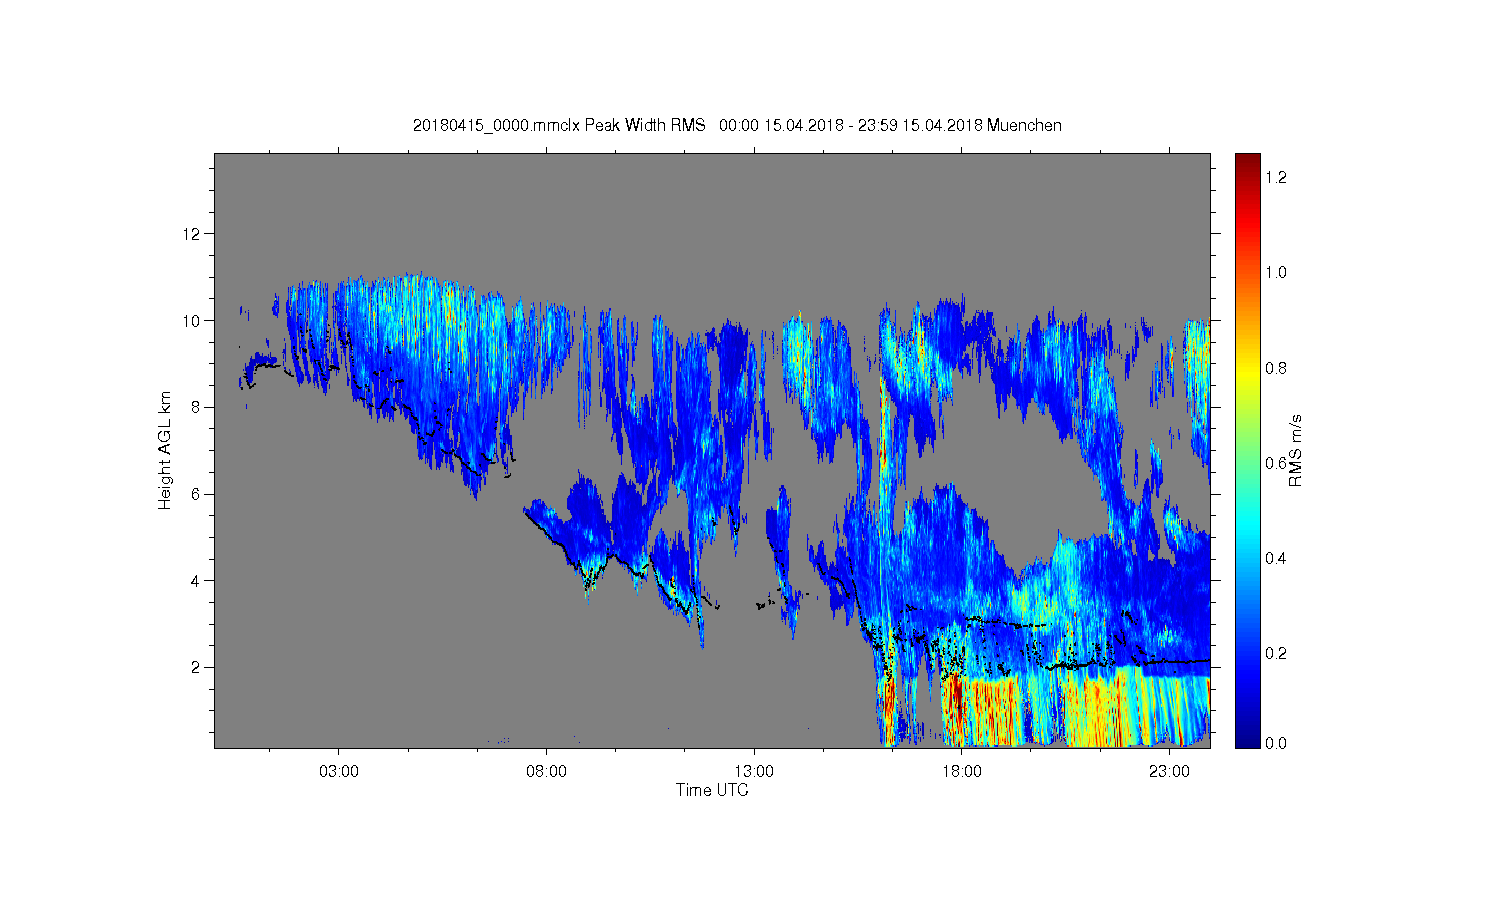Click the 'Height AGL km' y-axis label
This screenshot has height=900, width=1500.
click(x=165, y=450)
